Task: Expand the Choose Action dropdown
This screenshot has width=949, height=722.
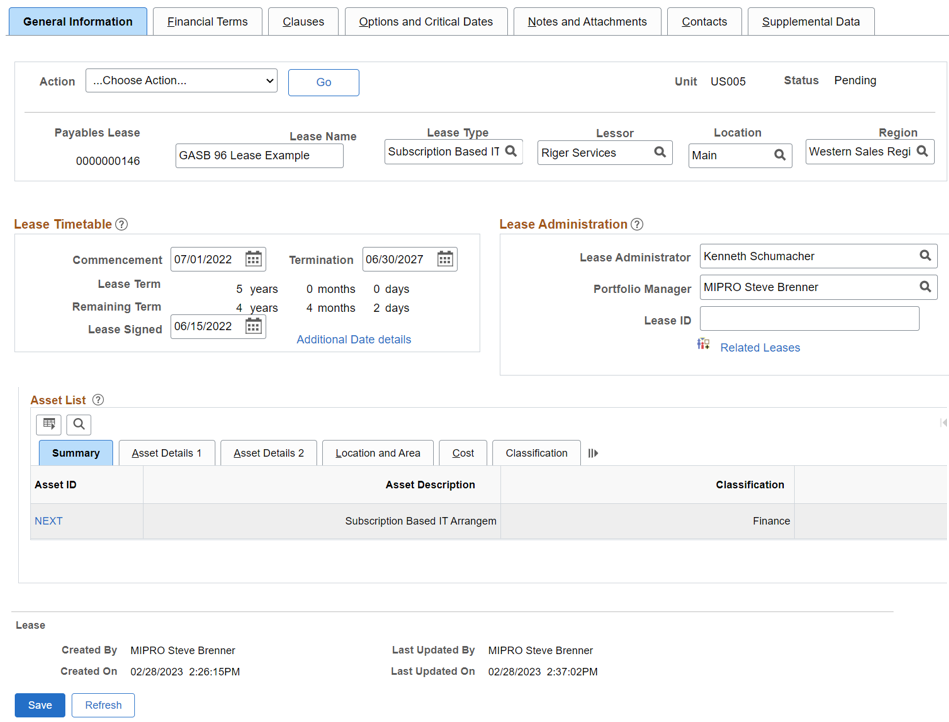Action: tap(181, 81)
